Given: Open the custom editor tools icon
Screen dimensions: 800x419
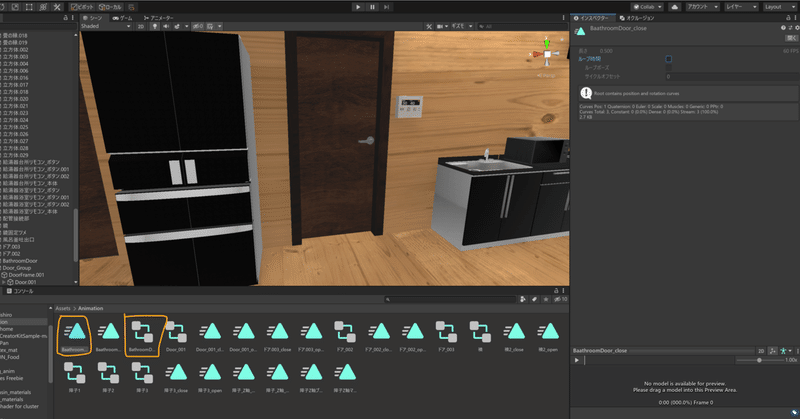Looking at the screenshot, I should 57,7.
